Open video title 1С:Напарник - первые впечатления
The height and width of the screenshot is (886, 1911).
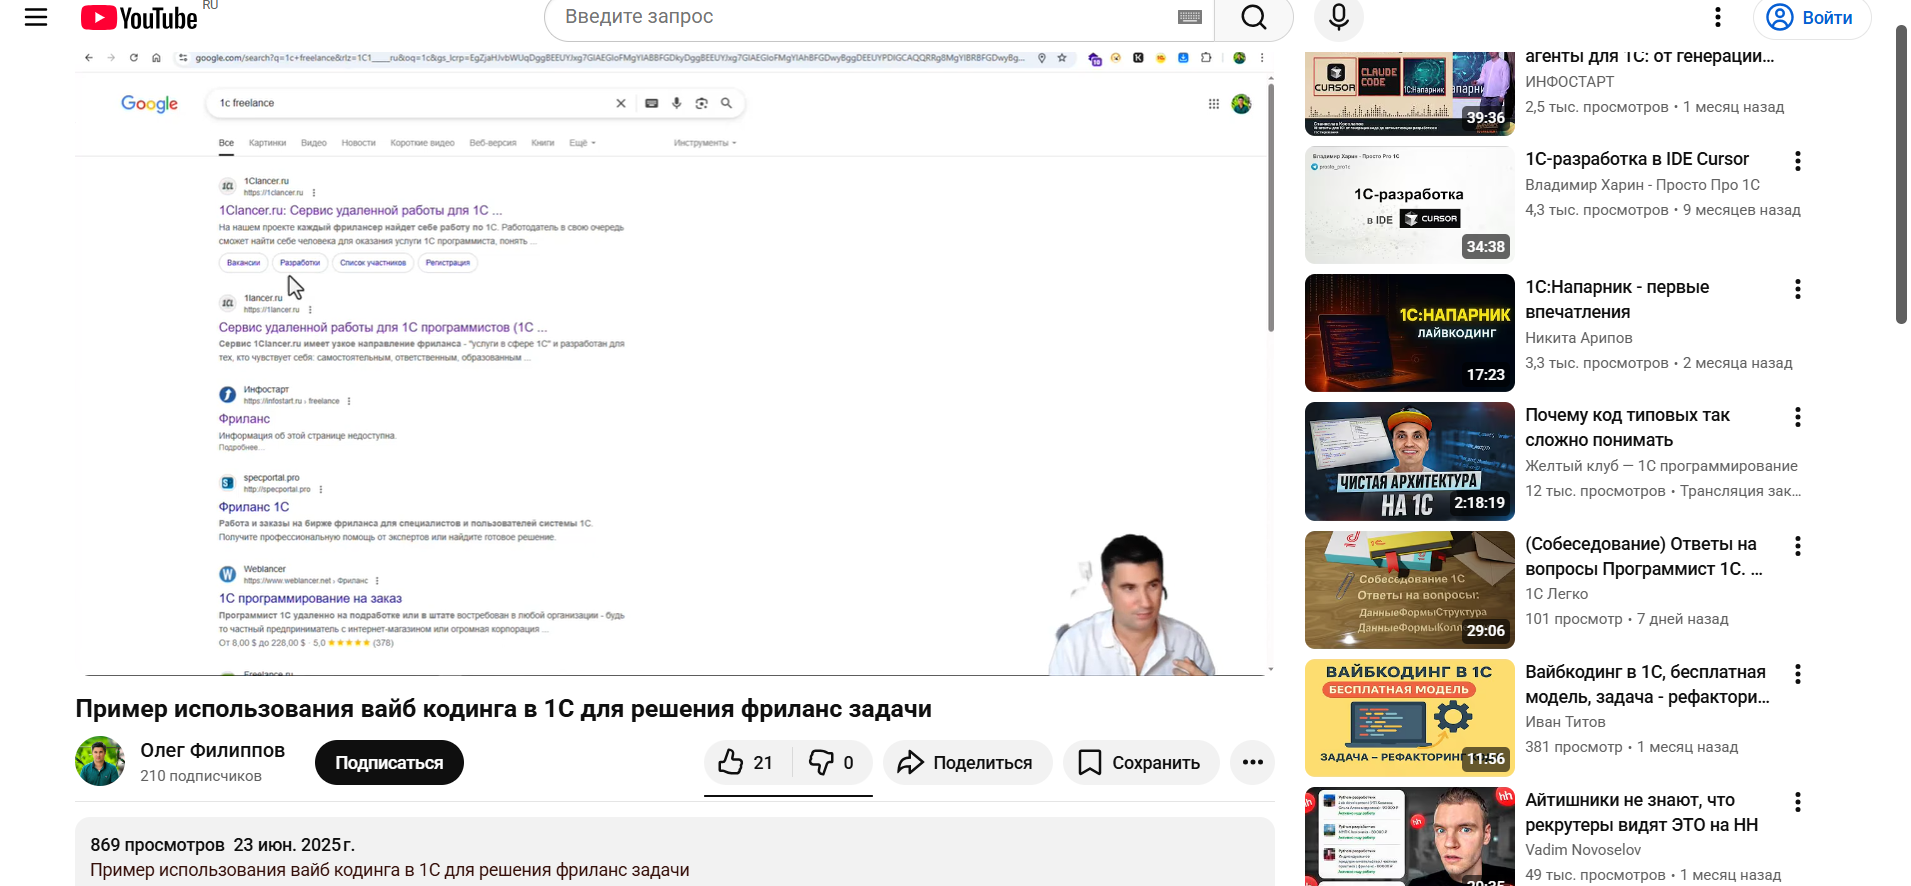1617,299
